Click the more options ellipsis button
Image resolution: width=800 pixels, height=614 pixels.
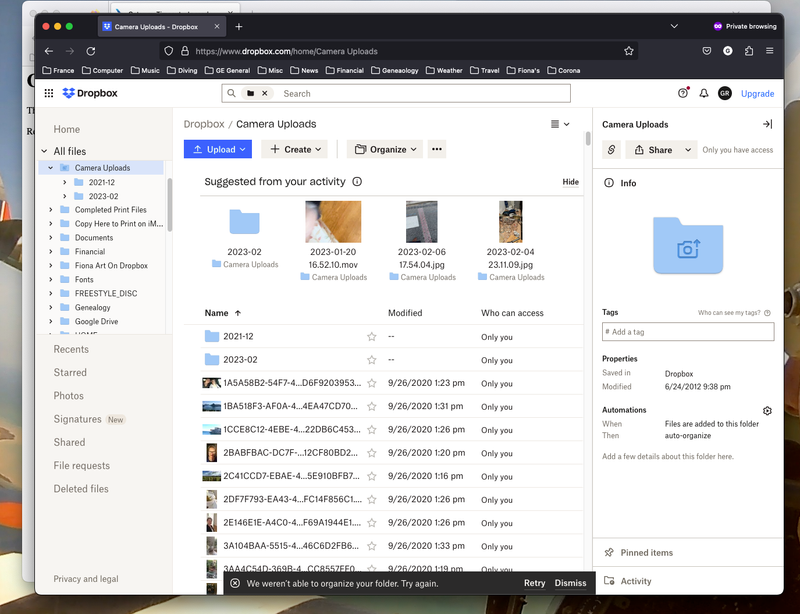[x=436, y=149]
